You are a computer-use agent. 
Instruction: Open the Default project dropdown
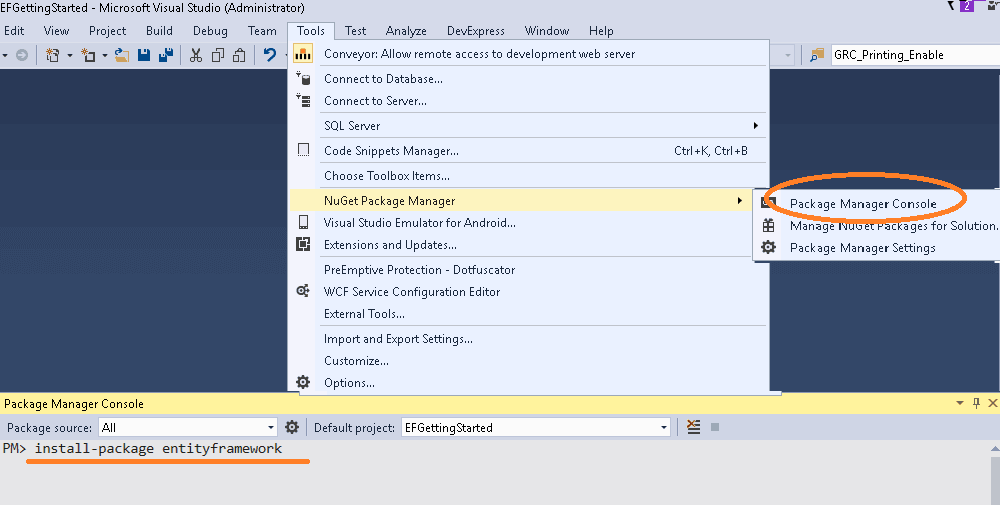[x=664, y=427]
